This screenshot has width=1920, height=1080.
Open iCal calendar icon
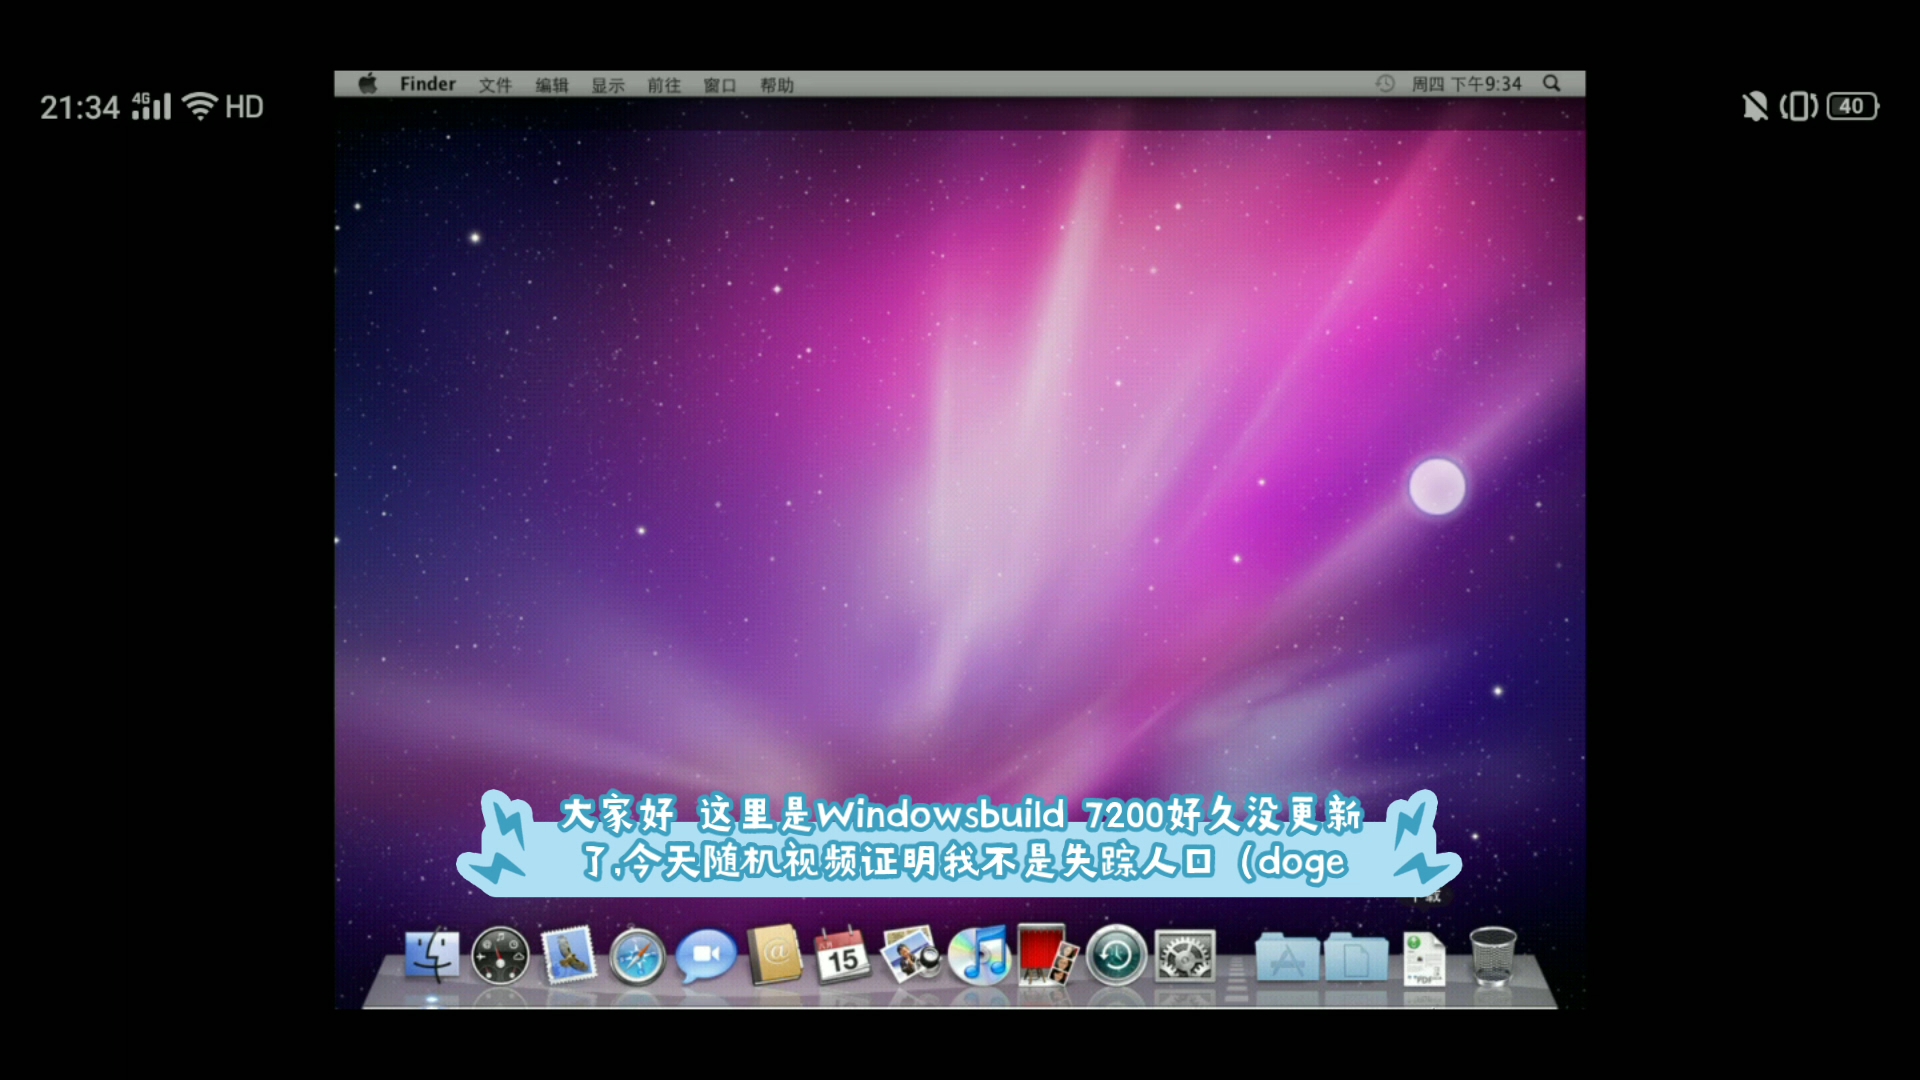[842, 956]
